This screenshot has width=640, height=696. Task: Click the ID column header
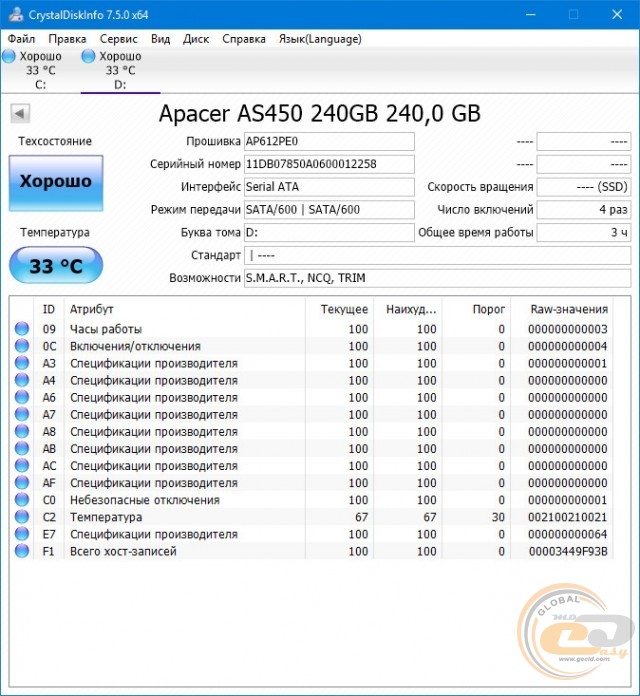coord(49,309)
